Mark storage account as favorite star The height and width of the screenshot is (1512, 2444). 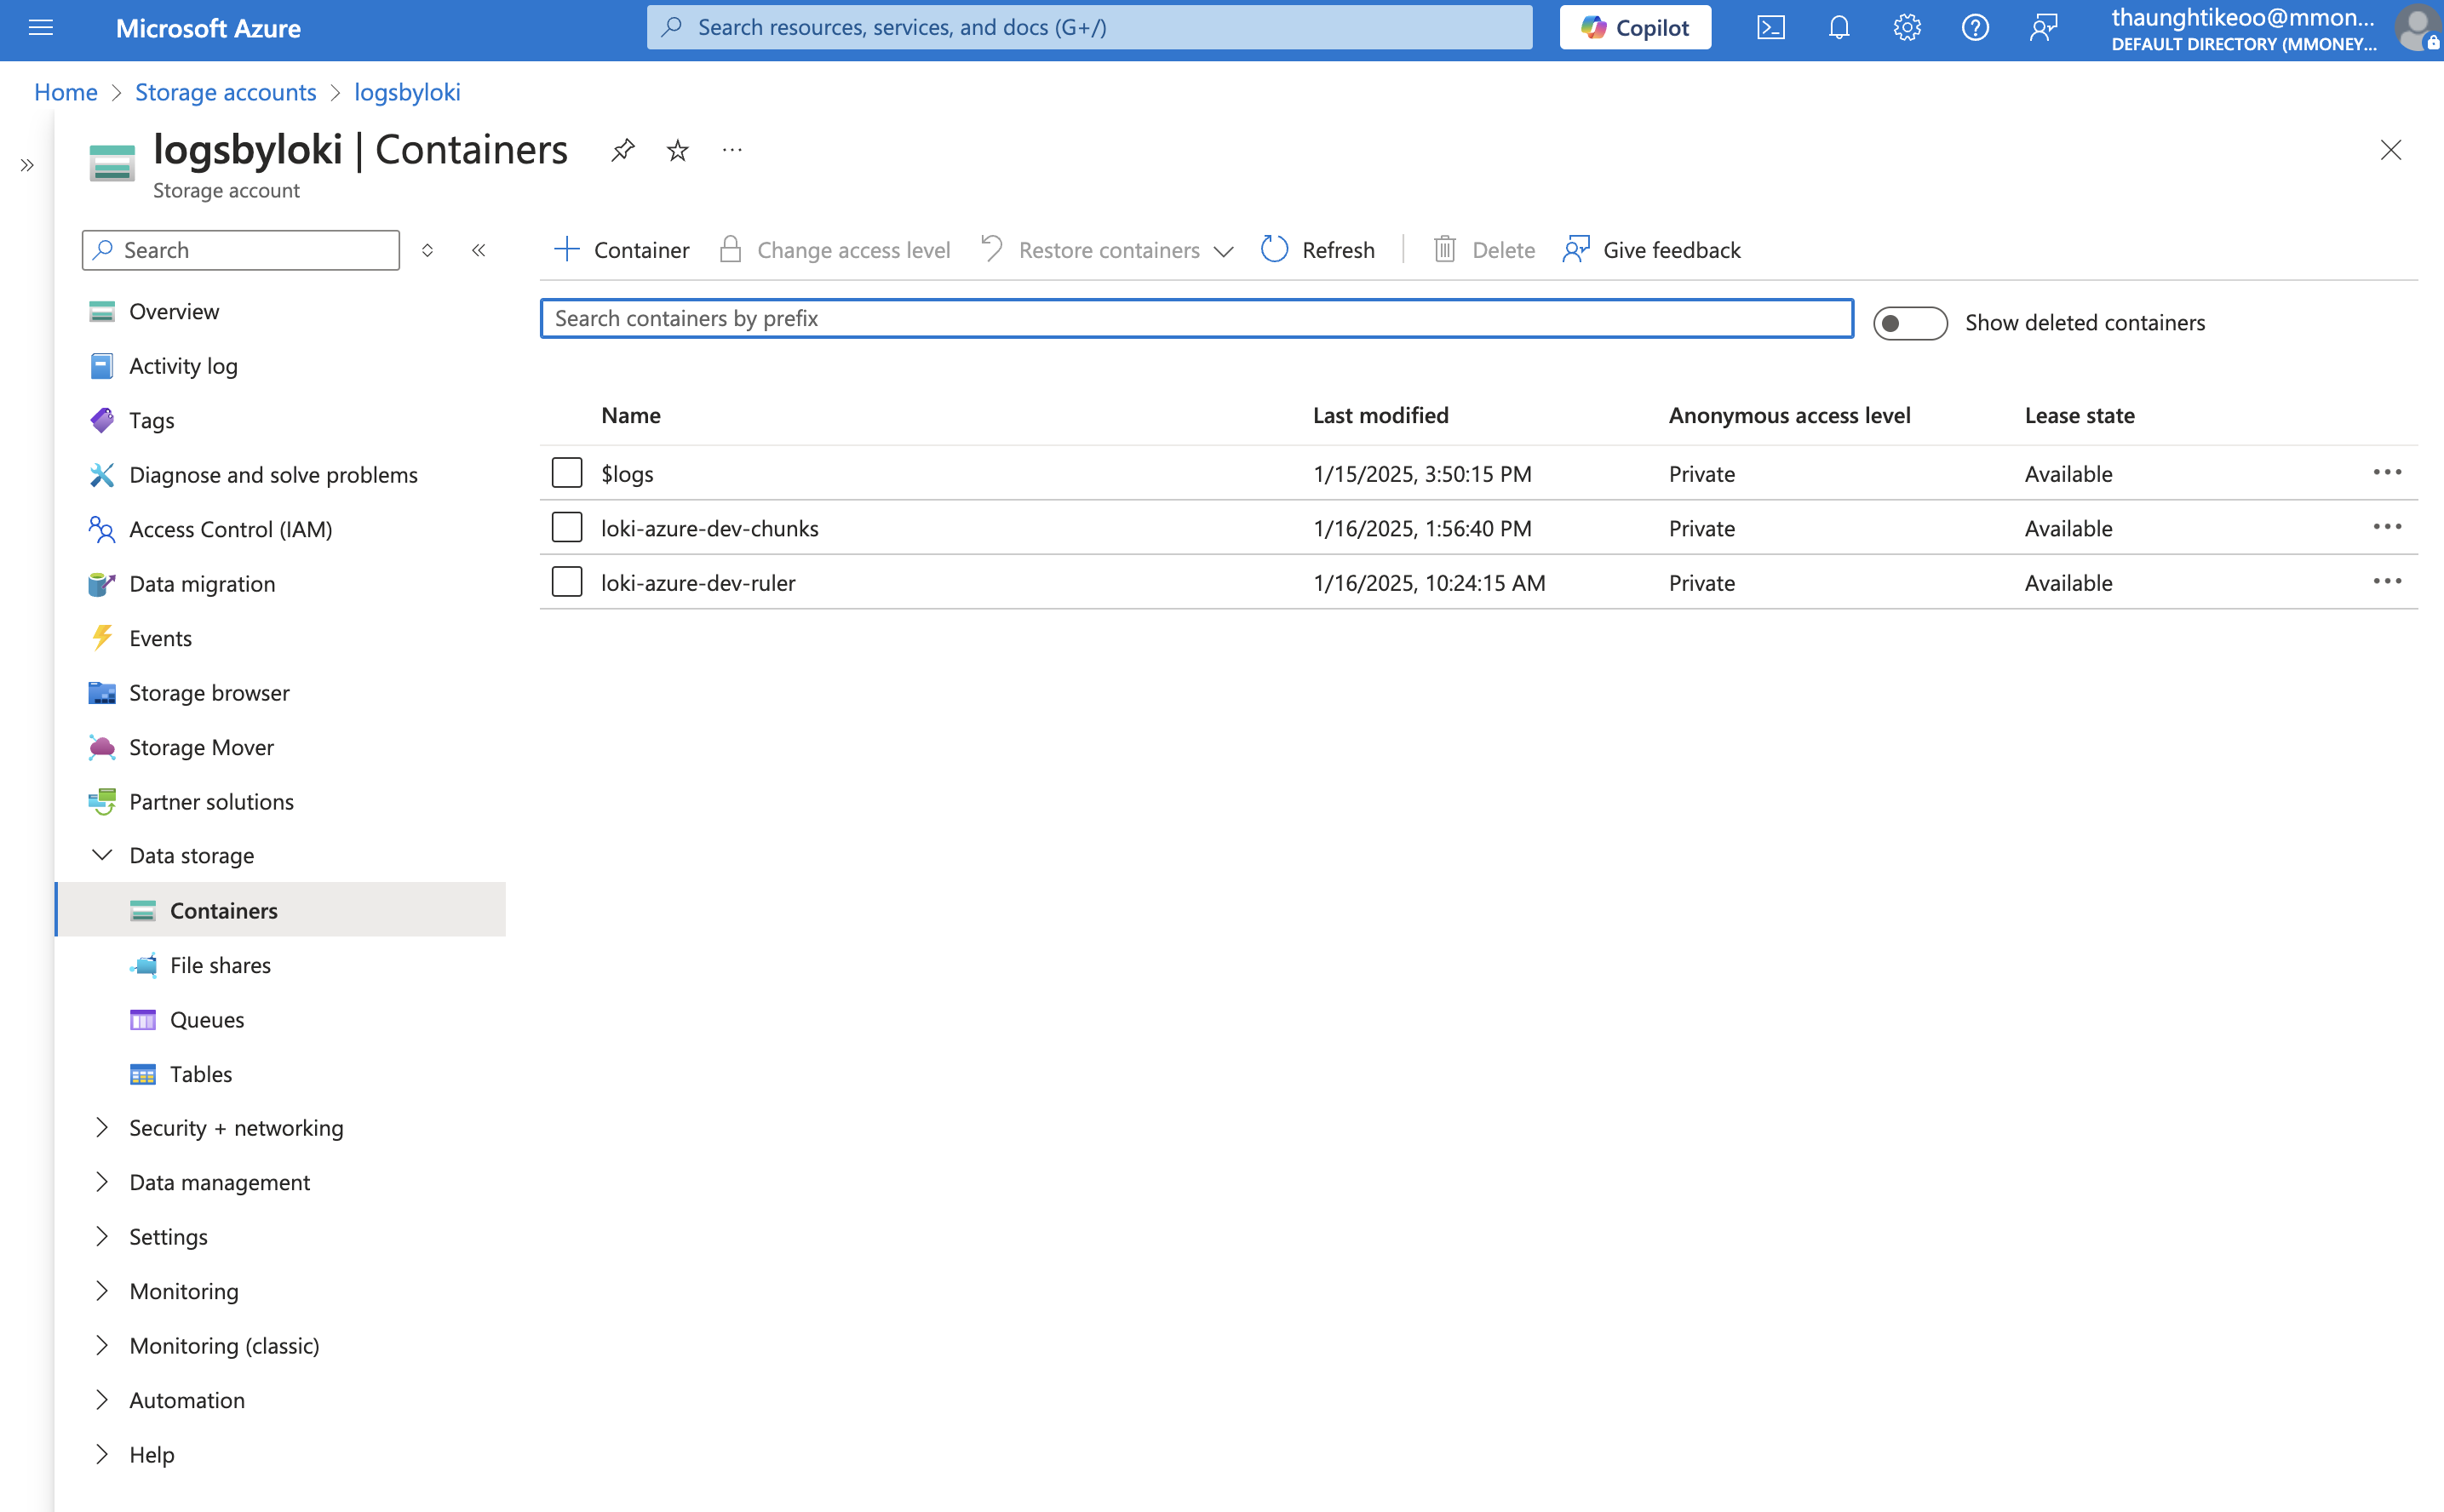click(677, 150)
